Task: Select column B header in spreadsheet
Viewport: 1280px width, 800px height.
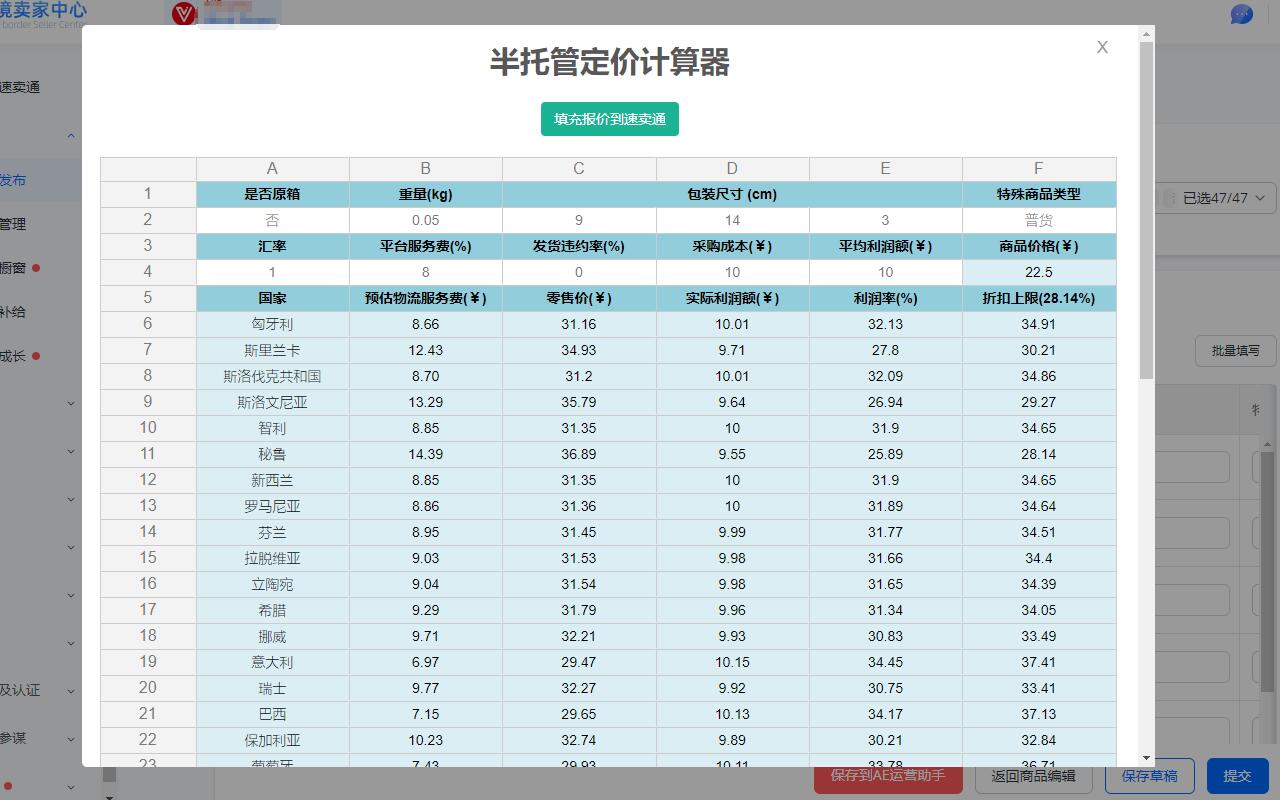Action: (426, 169)
